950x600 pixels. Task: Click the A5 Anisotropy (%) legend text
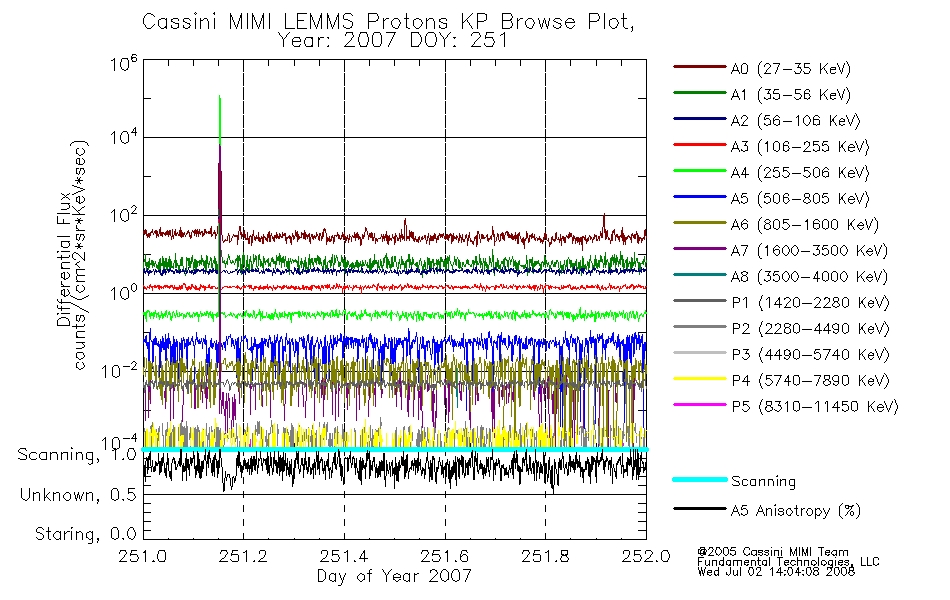(x=796, y=511)
